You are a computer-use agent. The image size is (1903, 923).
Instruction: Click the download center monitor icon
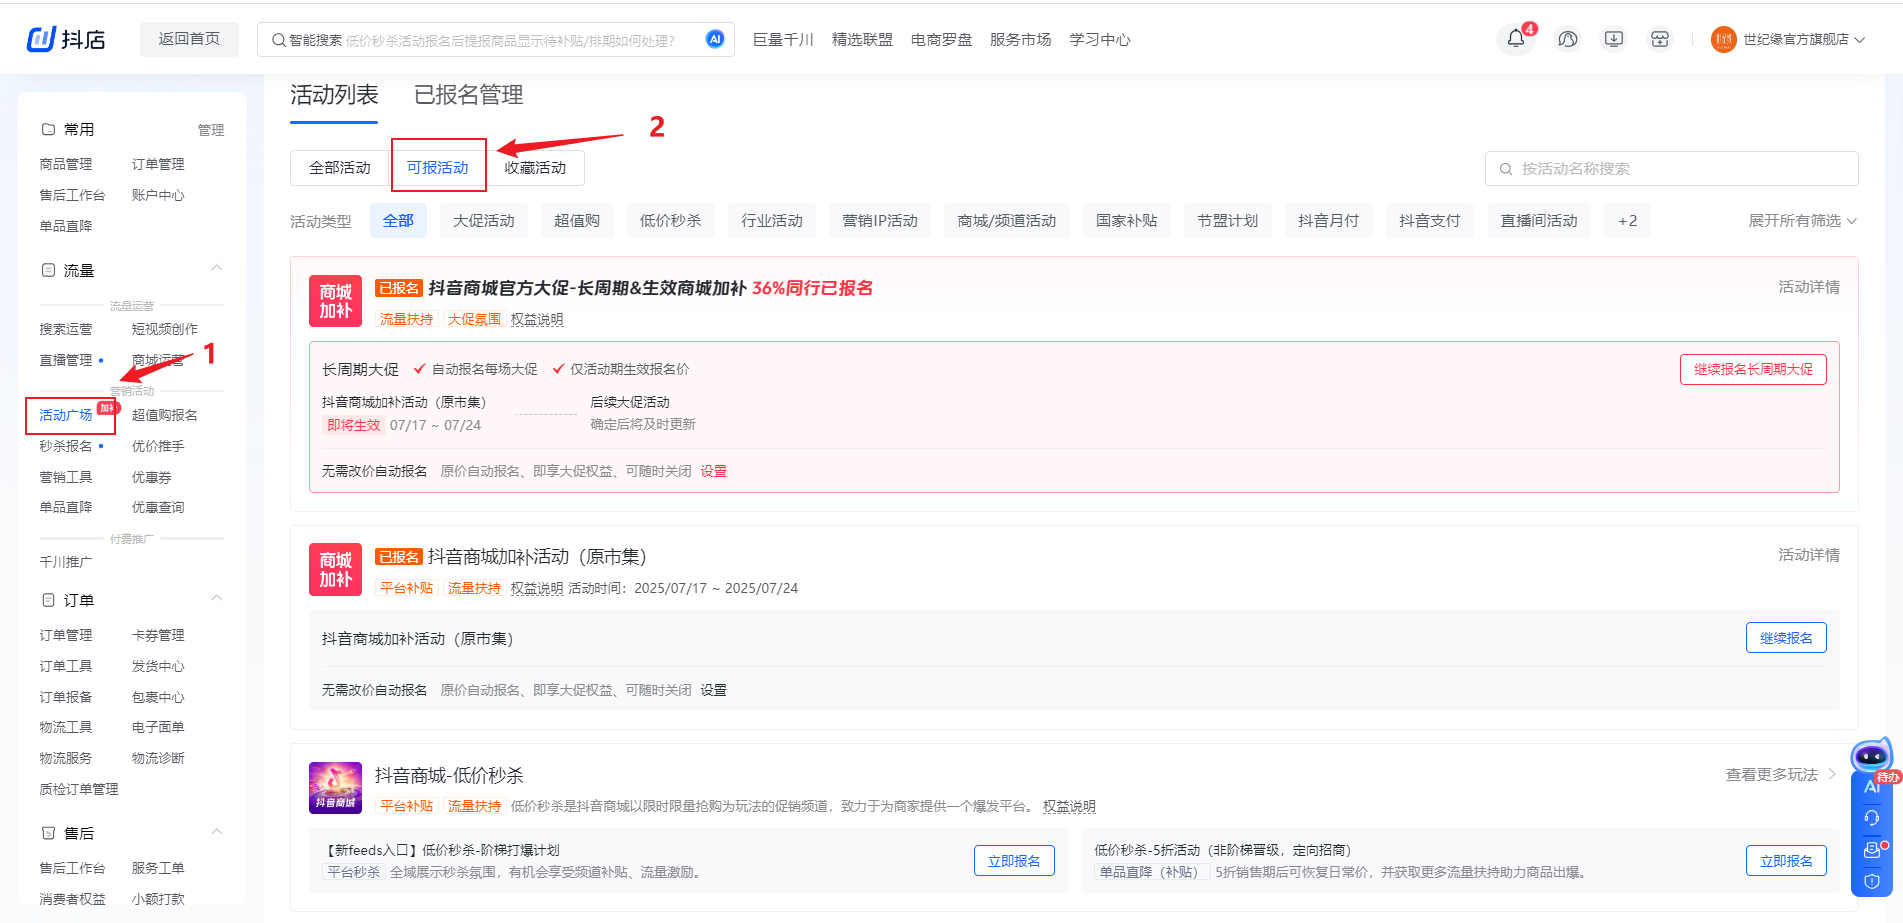pyautogui.click(x=1613, y=39)
